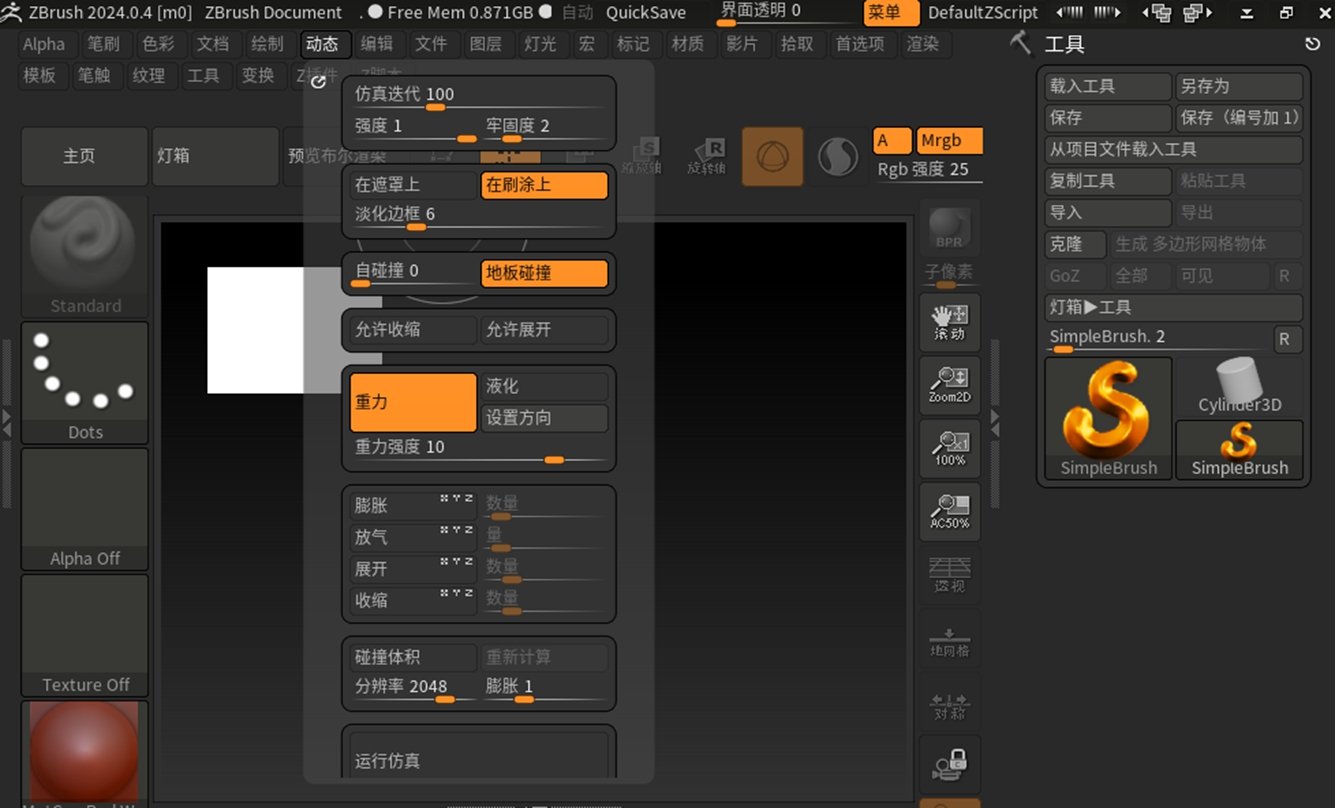Select the small SimpleBrush tool thumbnail
The width and height of the screenshot is (1335, 808).
pyautogui.click(x=1240, y=450)
